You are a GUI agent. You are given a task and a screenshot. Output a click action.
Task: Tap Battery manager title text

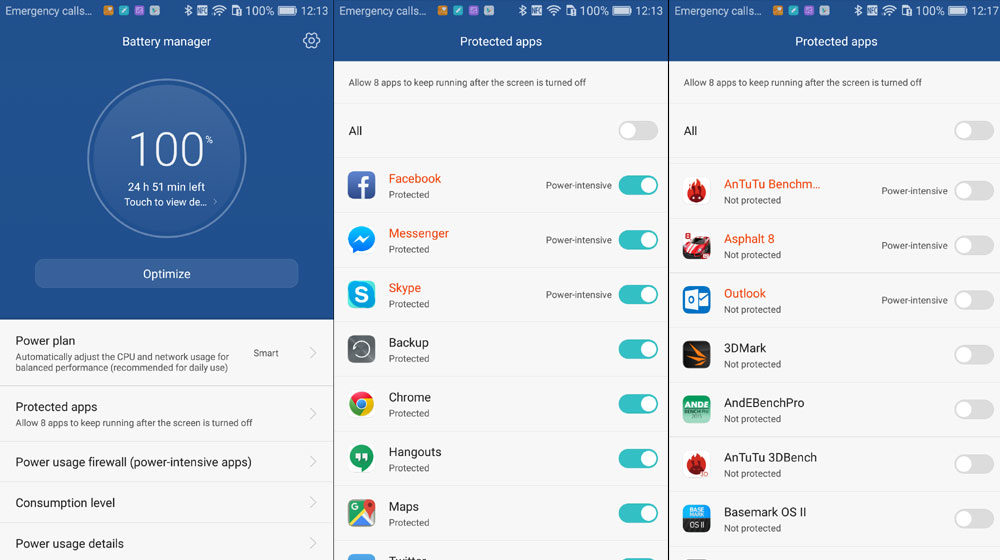coord(166,41)
